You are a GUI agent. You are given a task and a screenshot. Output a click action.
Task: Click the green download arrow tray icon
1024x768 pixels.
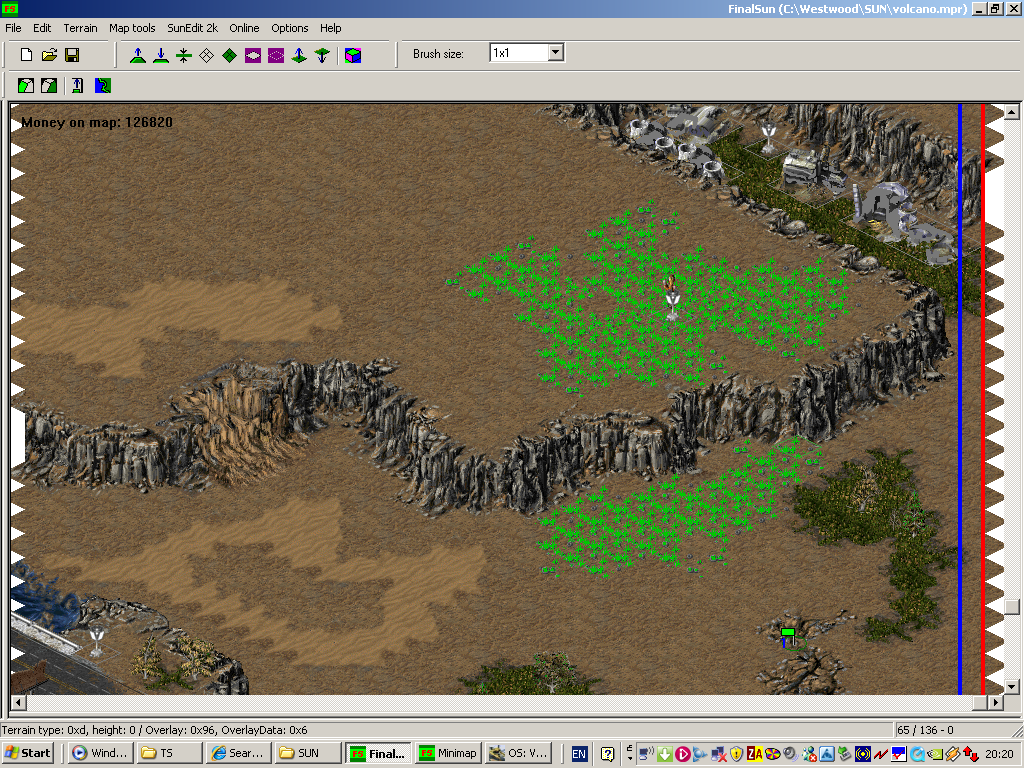click(x=665, y=754)
